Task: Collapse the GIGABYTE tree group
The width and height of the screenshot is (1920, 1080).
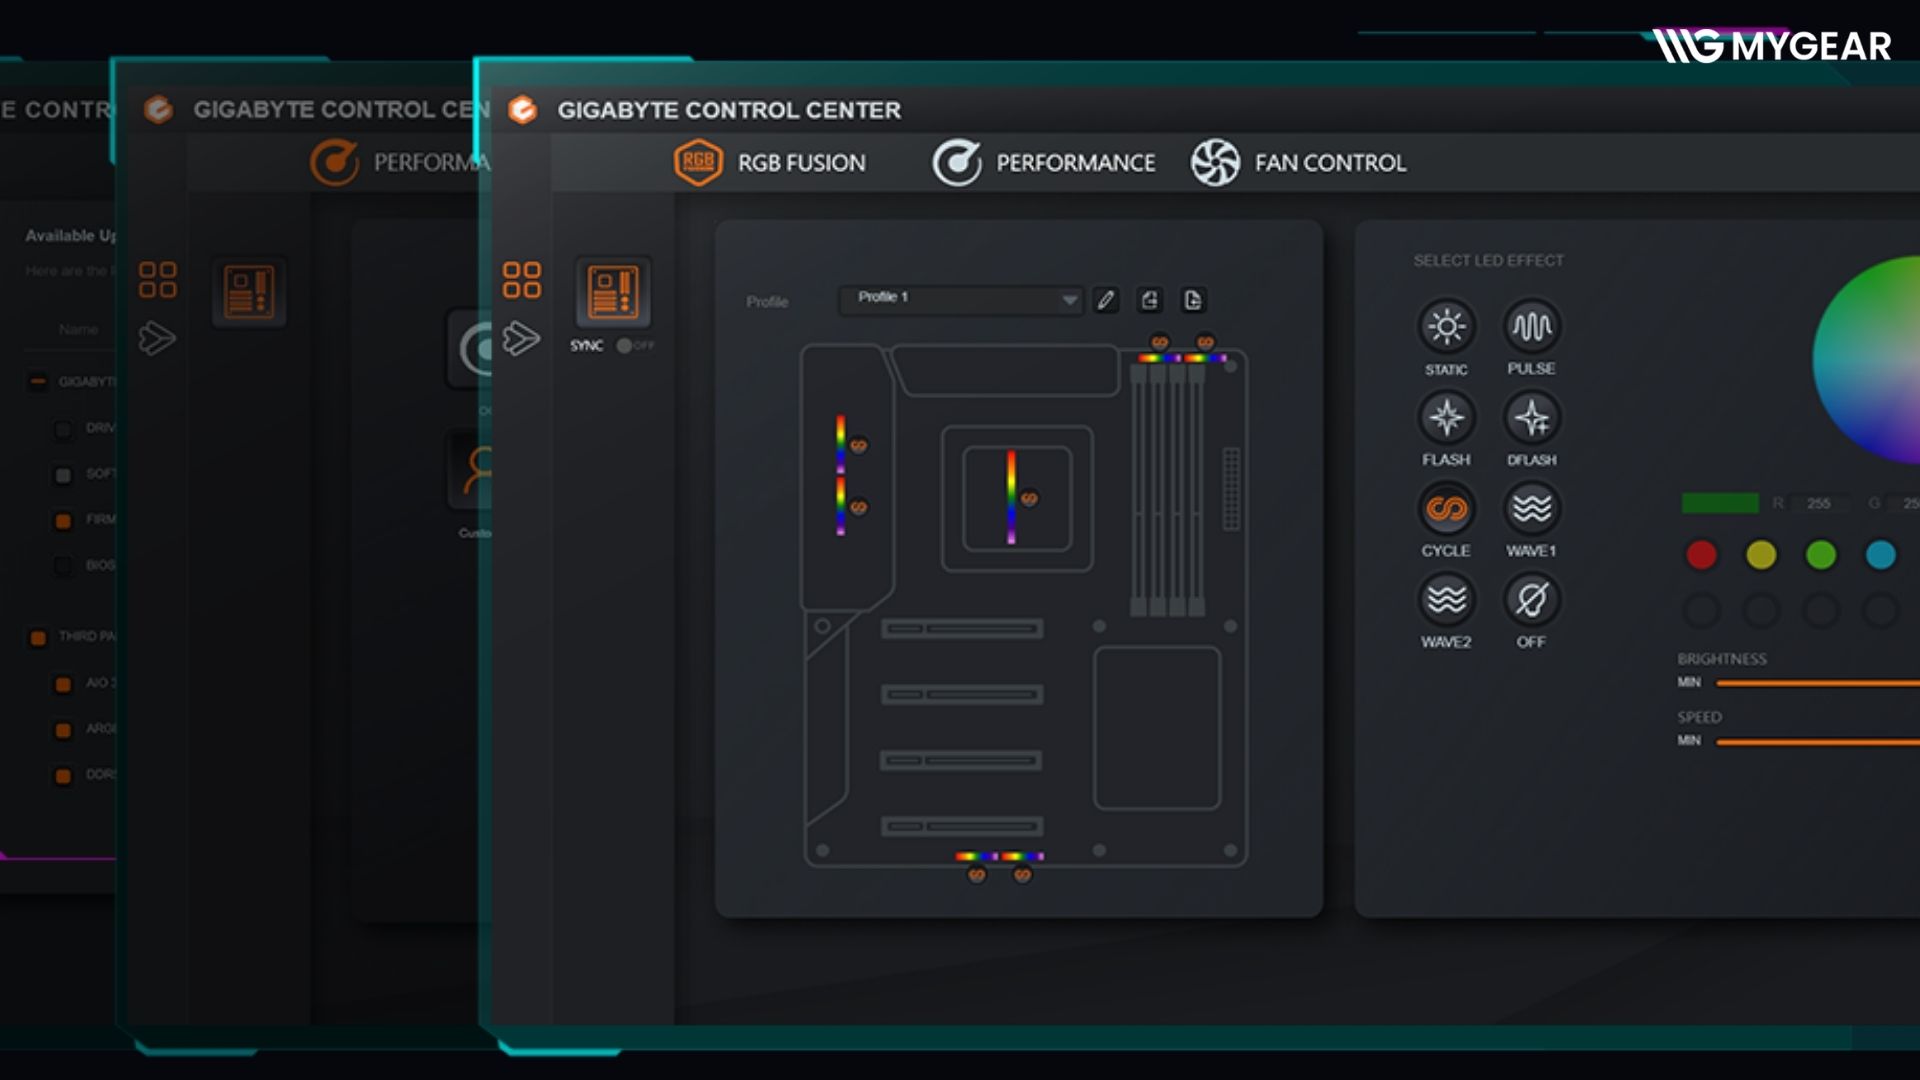Action: coord(38,382)
